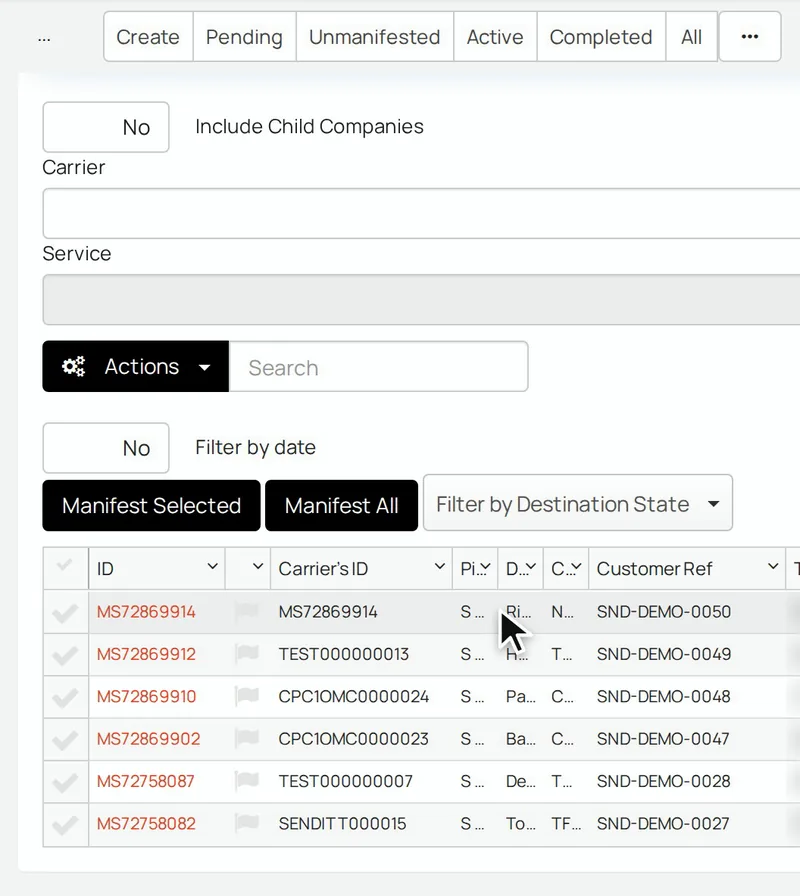The width and height of the screenshot is (800, 896).
Task: Open the Pi... column header dropdown
Action: (485, 566)
